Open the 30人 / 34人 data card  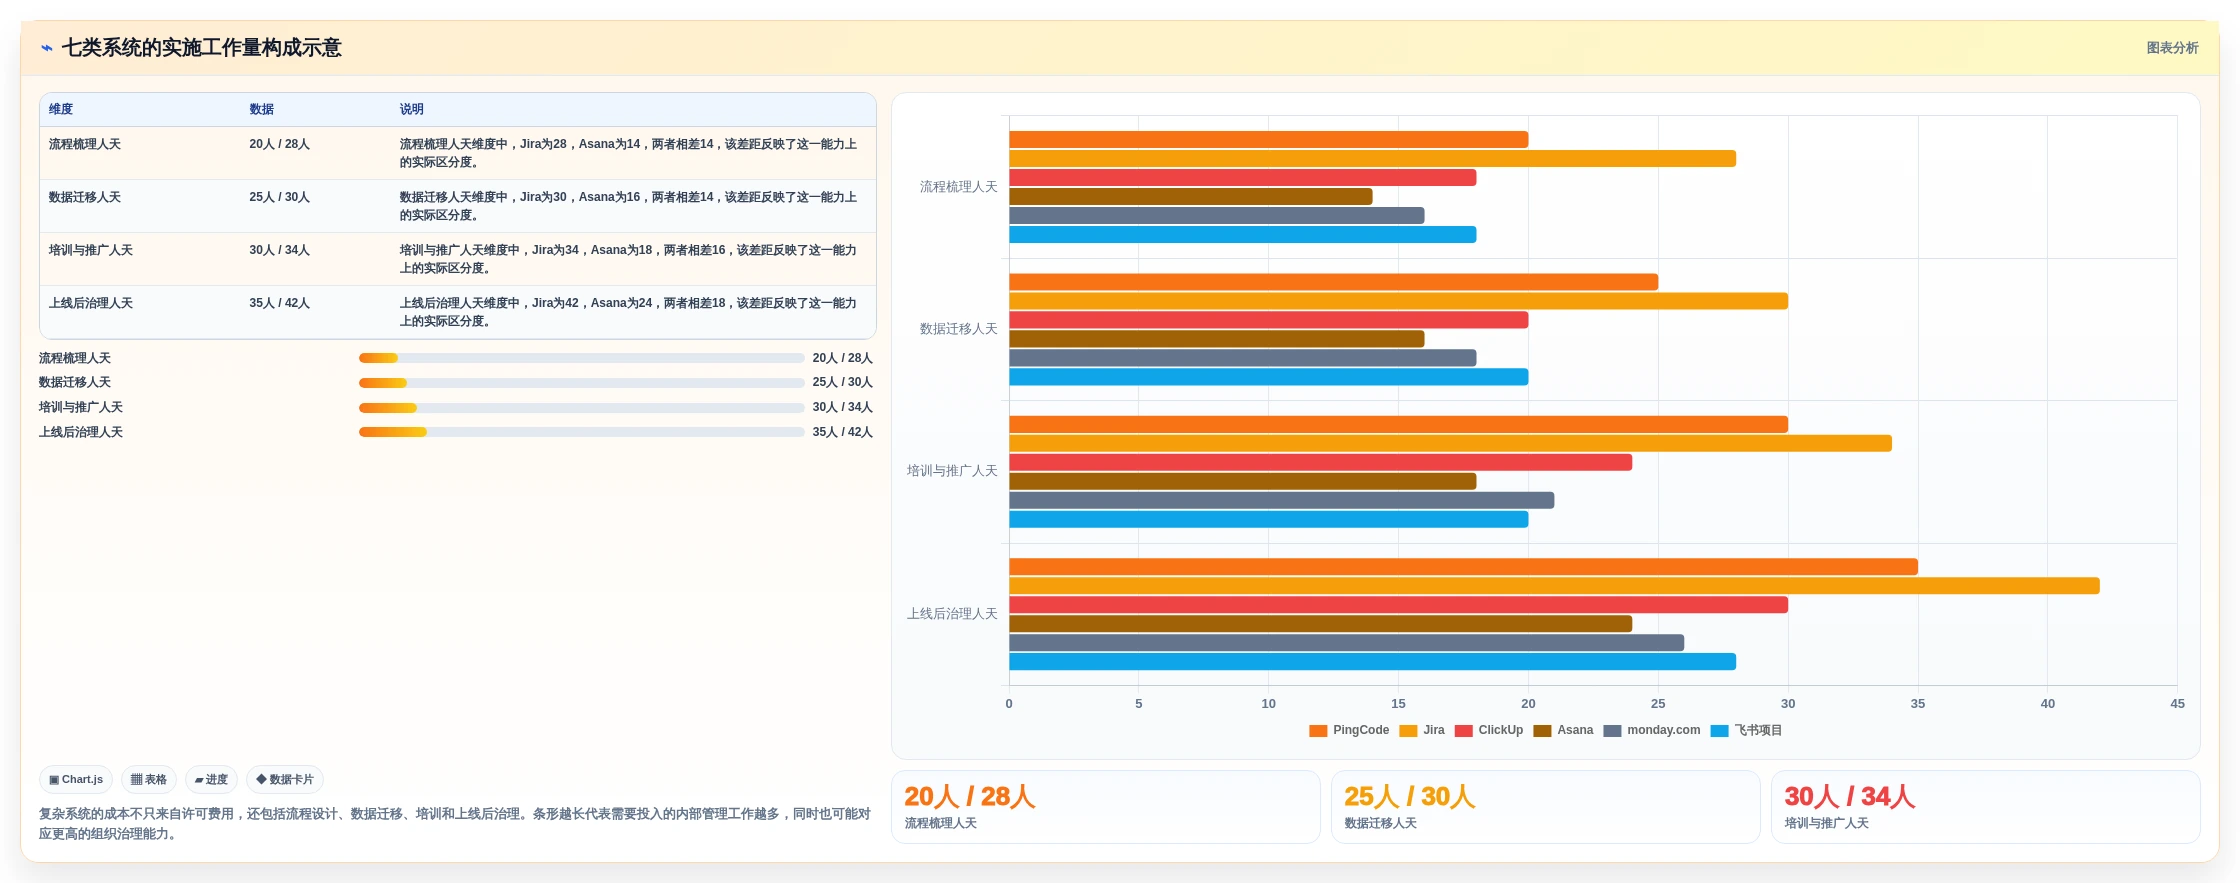click(x=1986, y=807)
